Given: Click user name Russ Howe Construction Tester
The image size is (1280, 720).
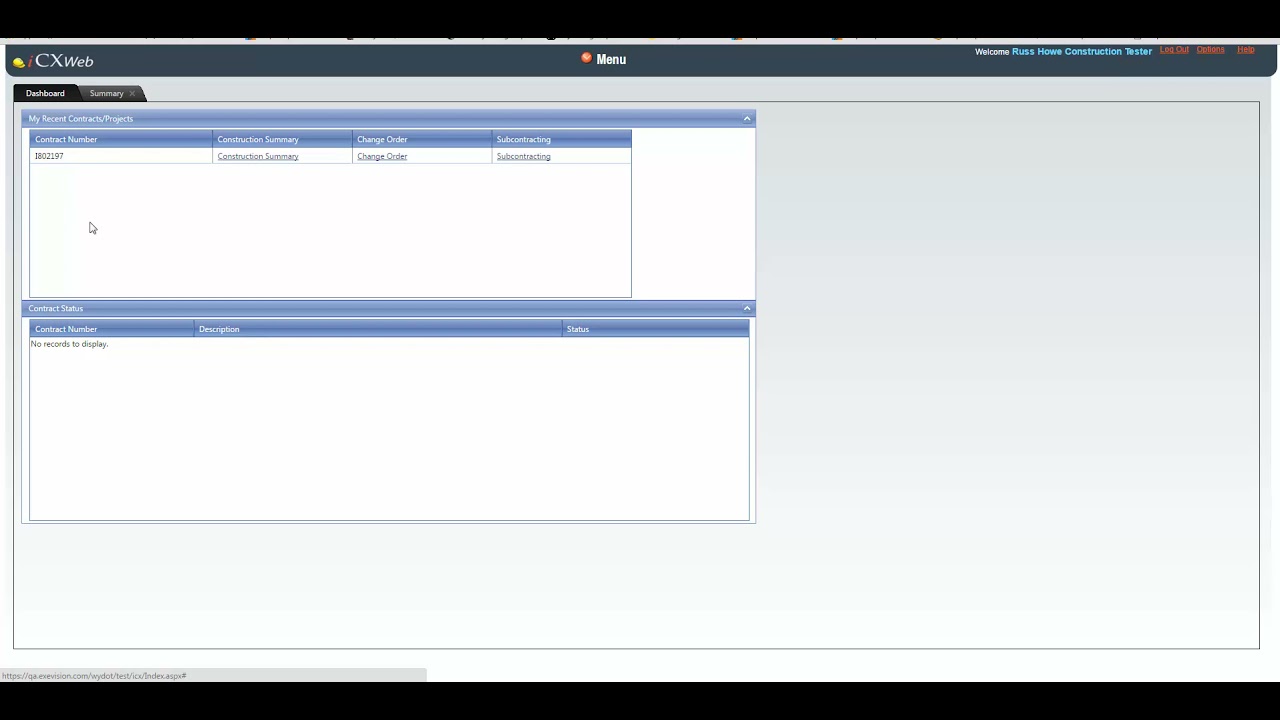Looking at the screenshot, I should (1082, 51).
